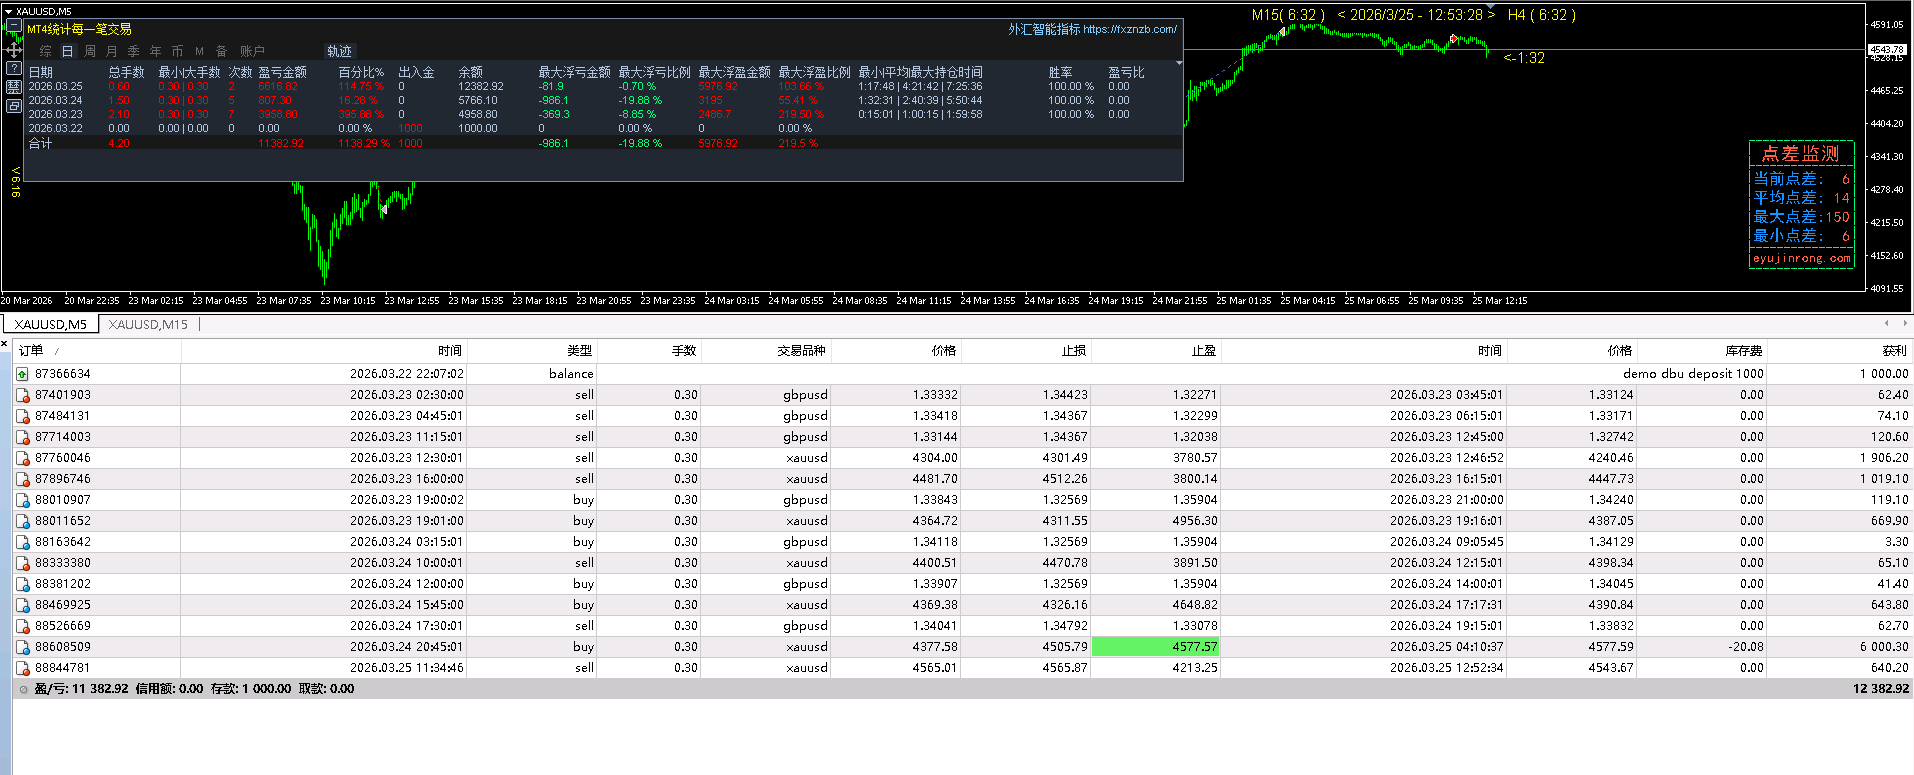Select the 周 weekly tab in statistics panel
1914x775 pixels.
(89, 51)
